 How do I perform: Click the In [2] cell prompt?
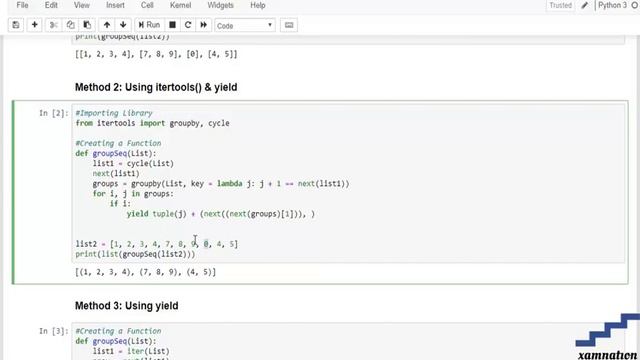53,113
